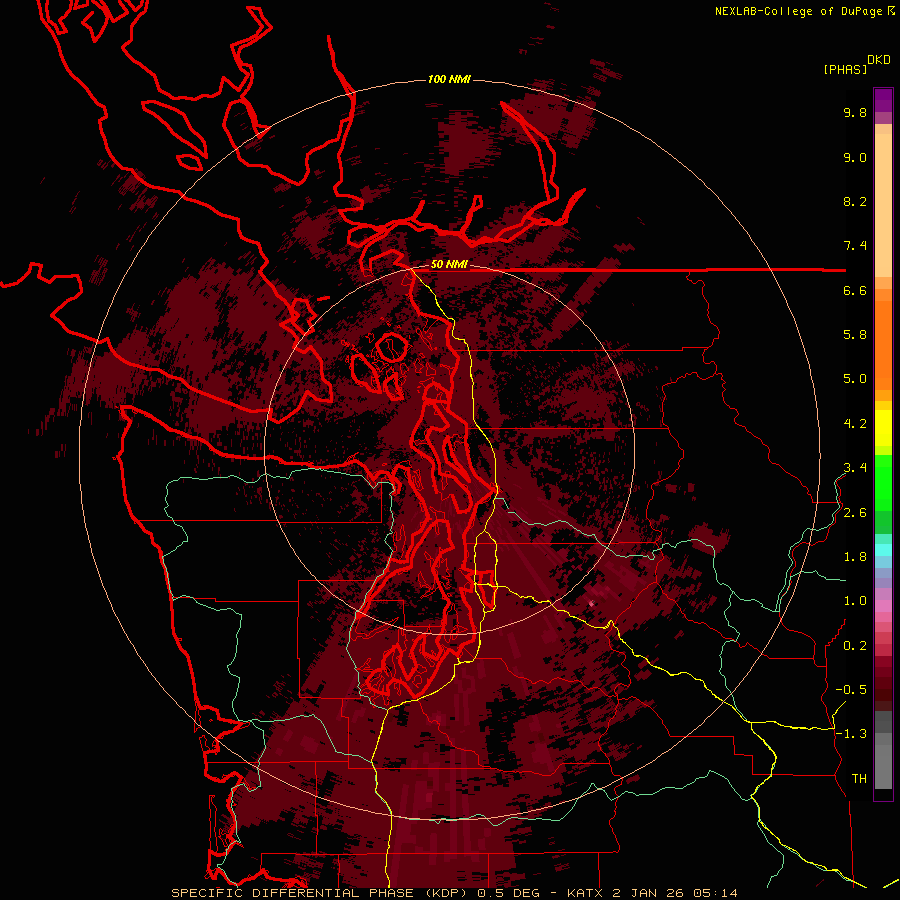
Task: Select the 1.8 scale value
Action: tap(855, 557)
